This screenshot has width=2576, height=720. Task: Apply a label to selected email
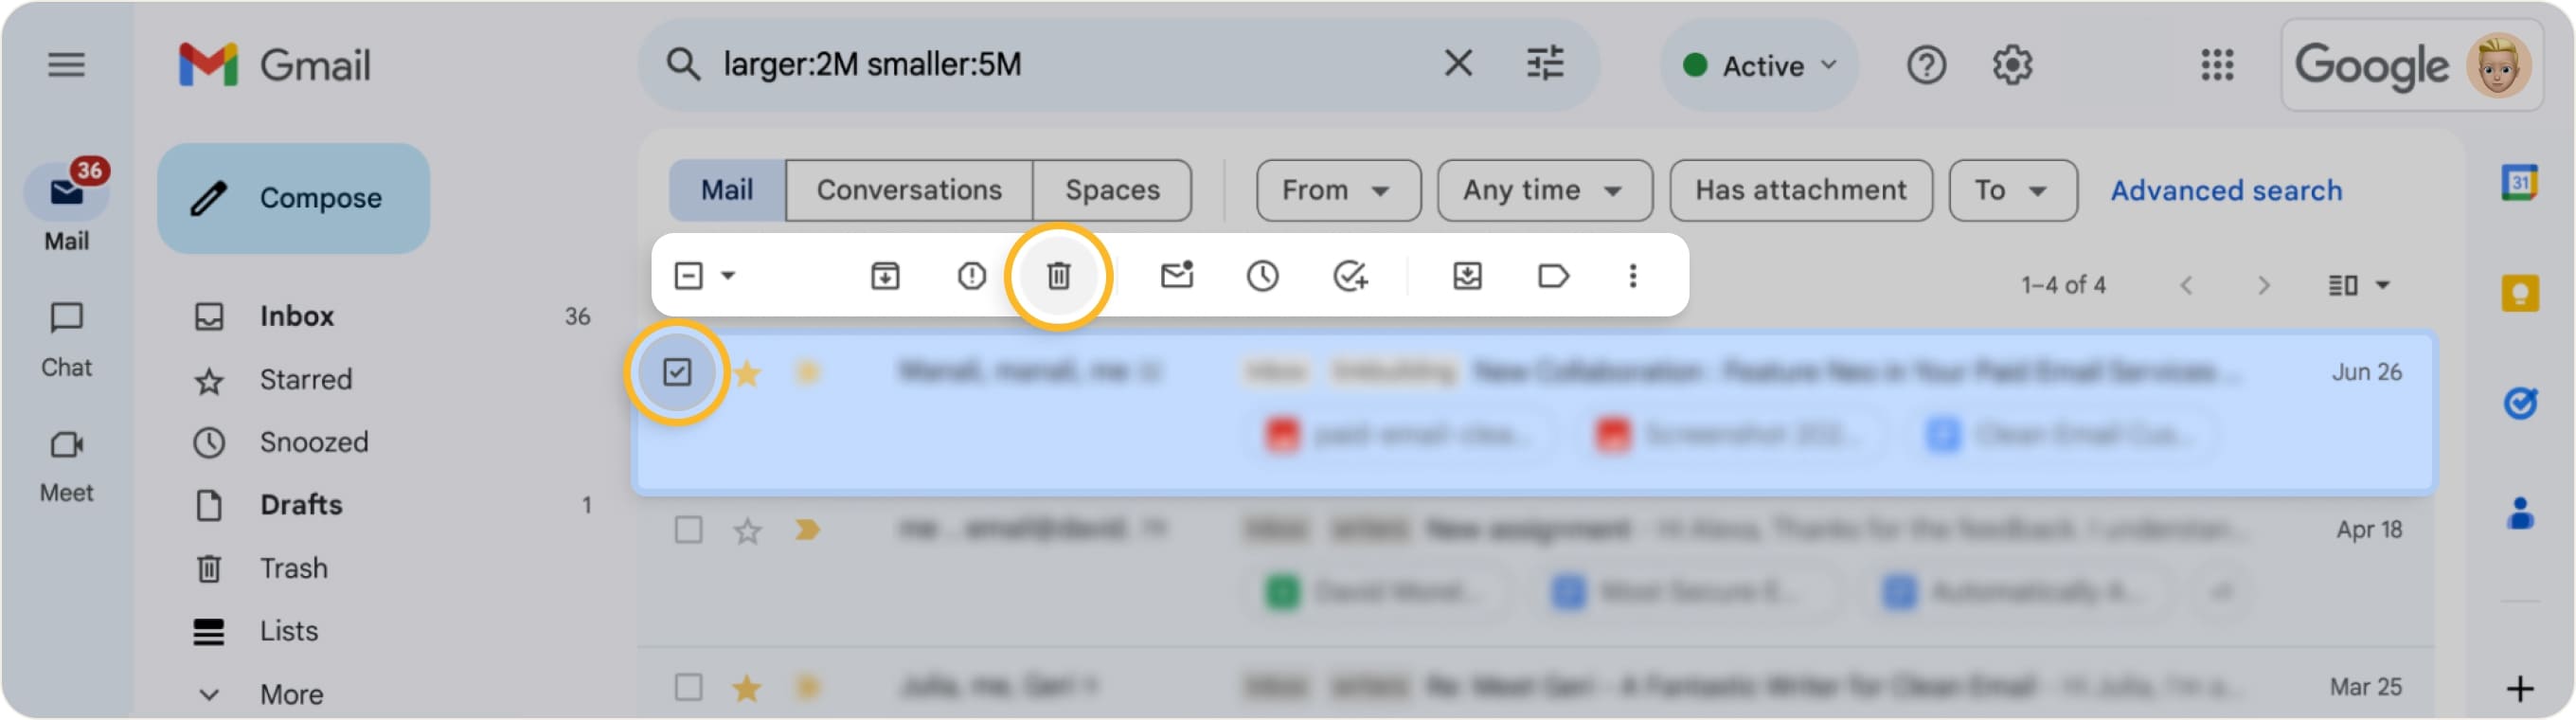coord(1553,276)
